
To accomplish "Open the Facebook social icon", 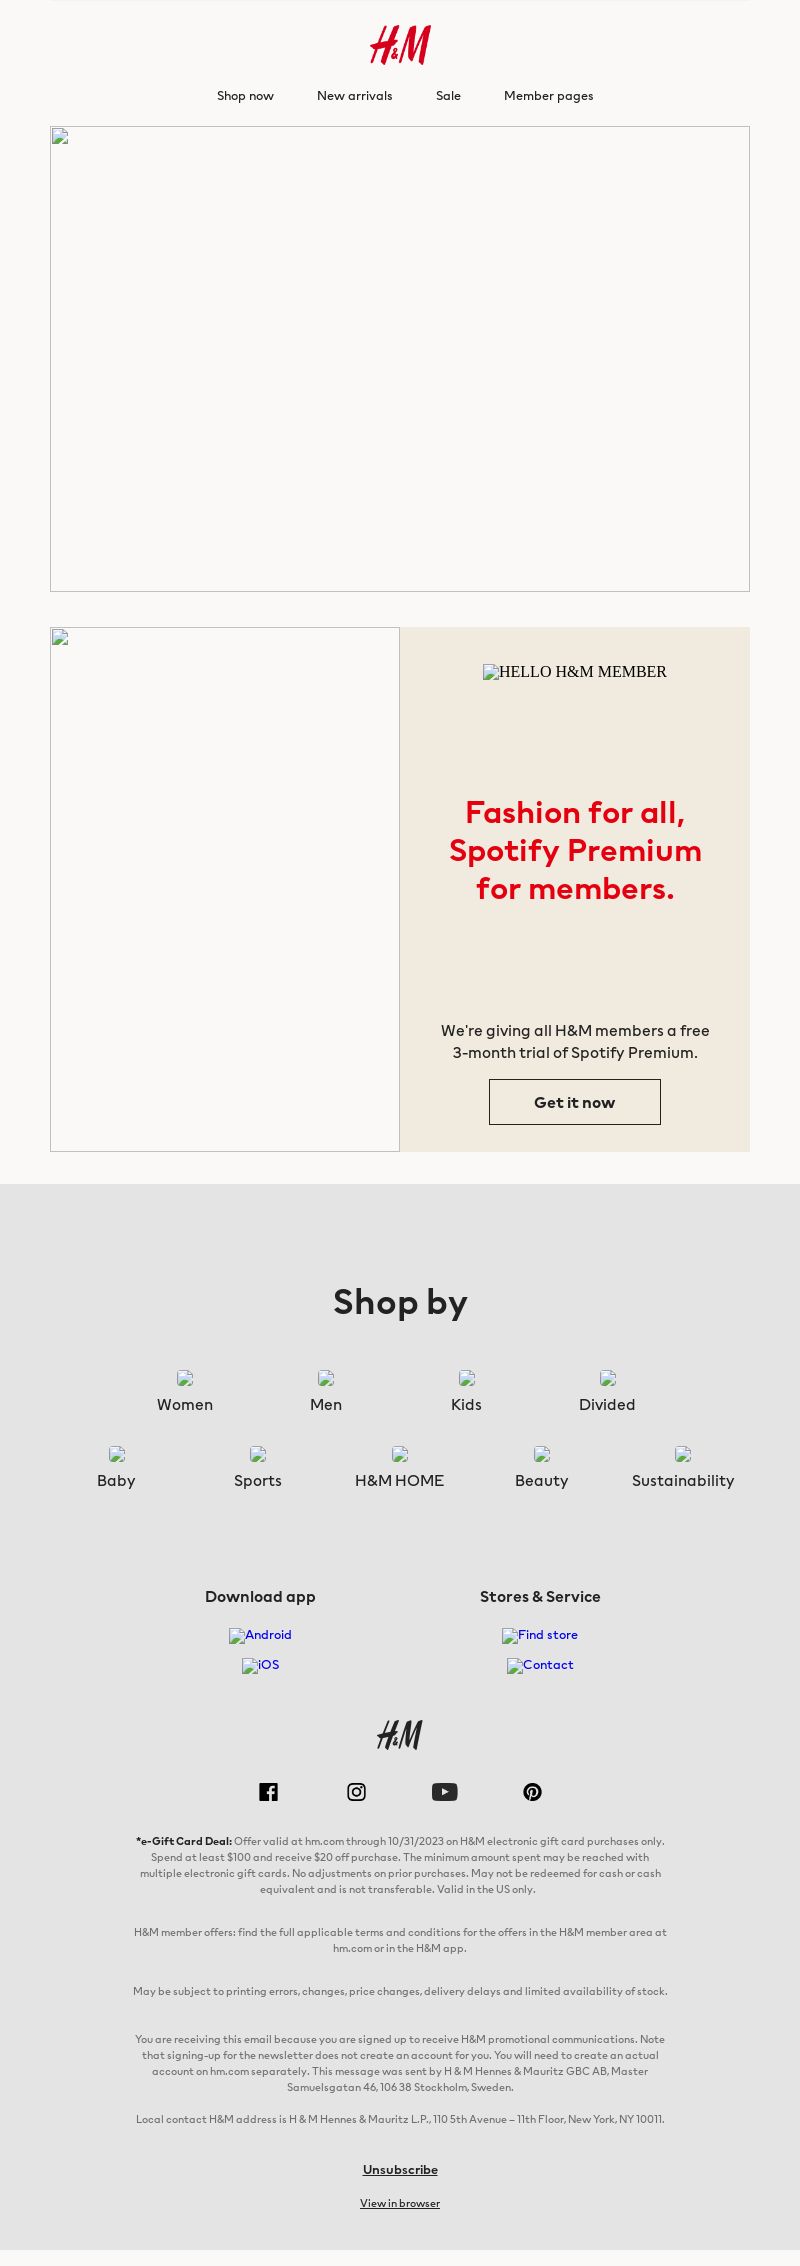I will click(x=268, y=1792).
